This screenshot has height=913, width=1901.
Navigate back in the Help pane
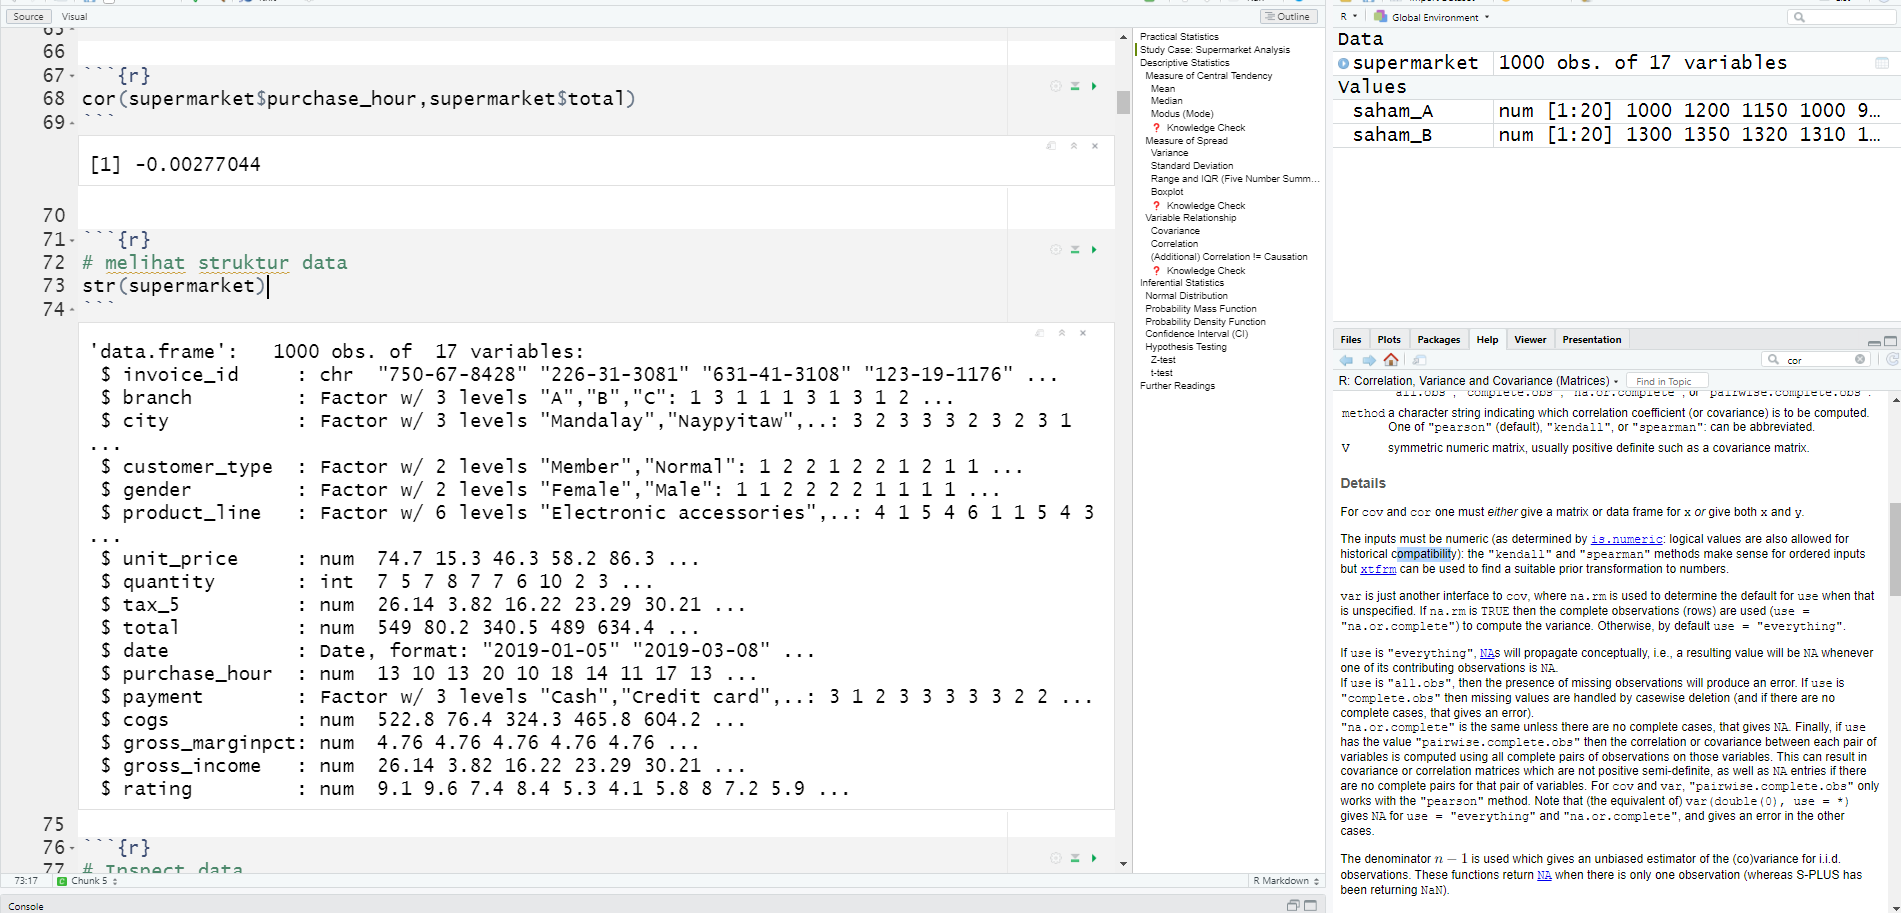tap(1346, 359)
